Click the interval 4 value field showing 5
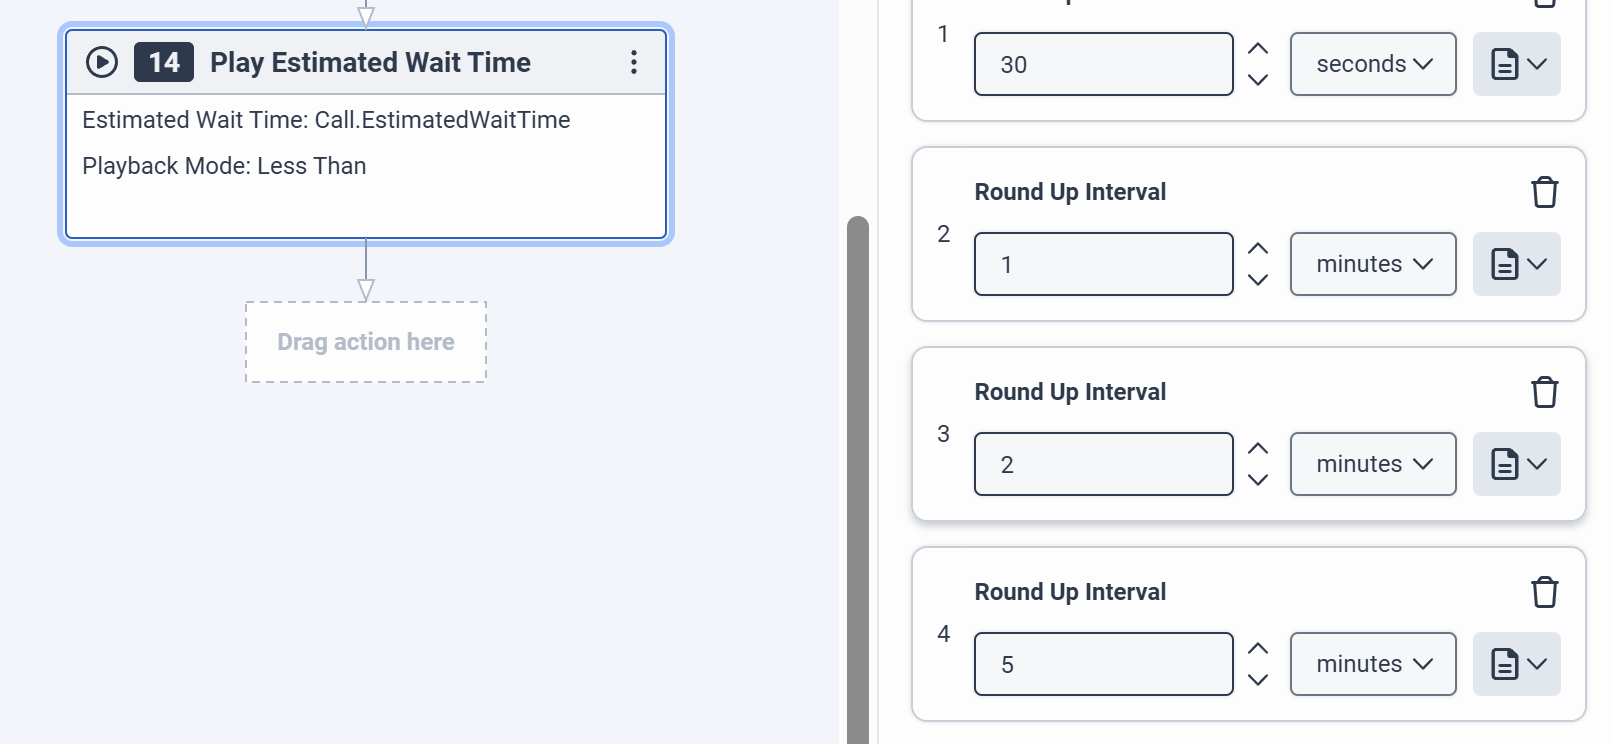The image size is (1614, 744). [x=1103, y=664]
